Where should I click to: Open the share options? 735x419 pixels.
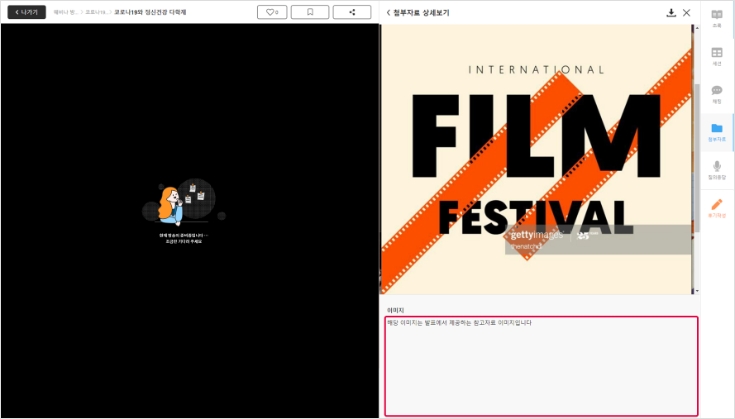351,12
